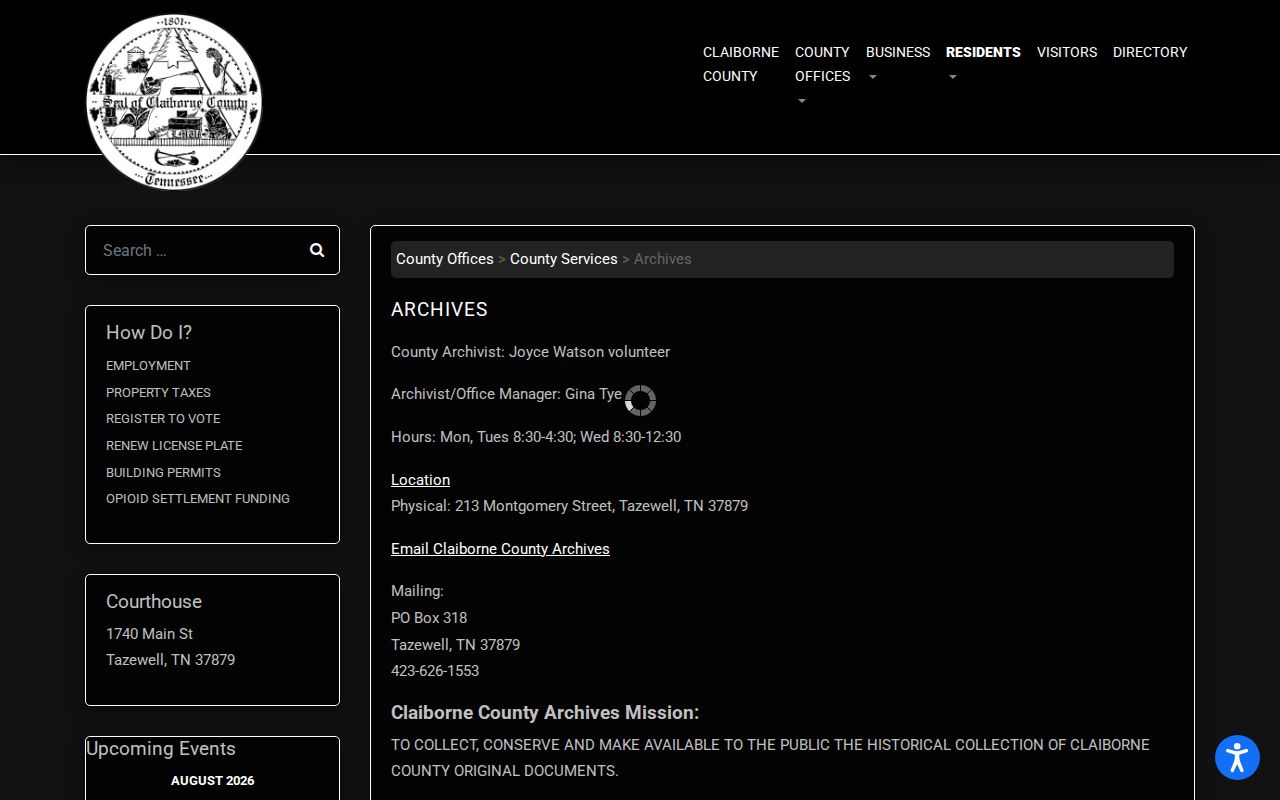Focus the Search input field

[198, 250]
